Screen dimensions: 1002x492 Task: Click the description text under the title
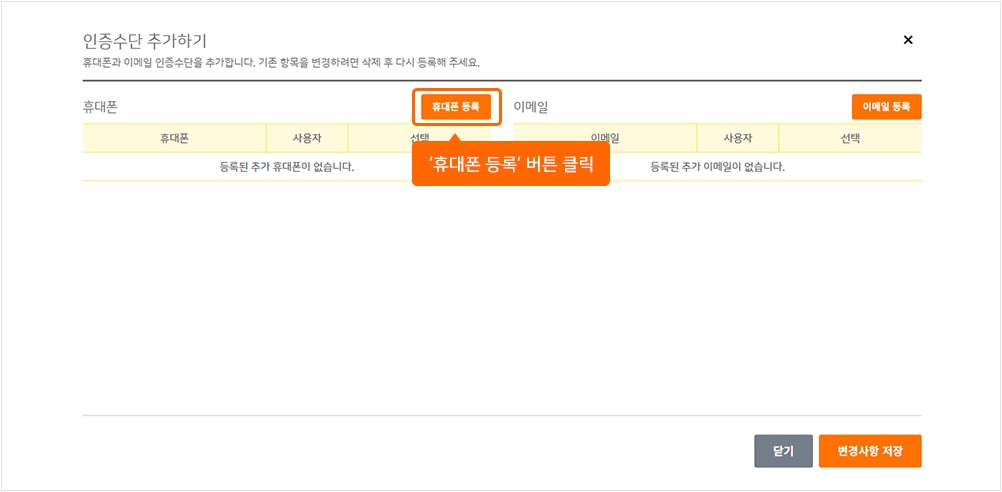click(281, 63)
